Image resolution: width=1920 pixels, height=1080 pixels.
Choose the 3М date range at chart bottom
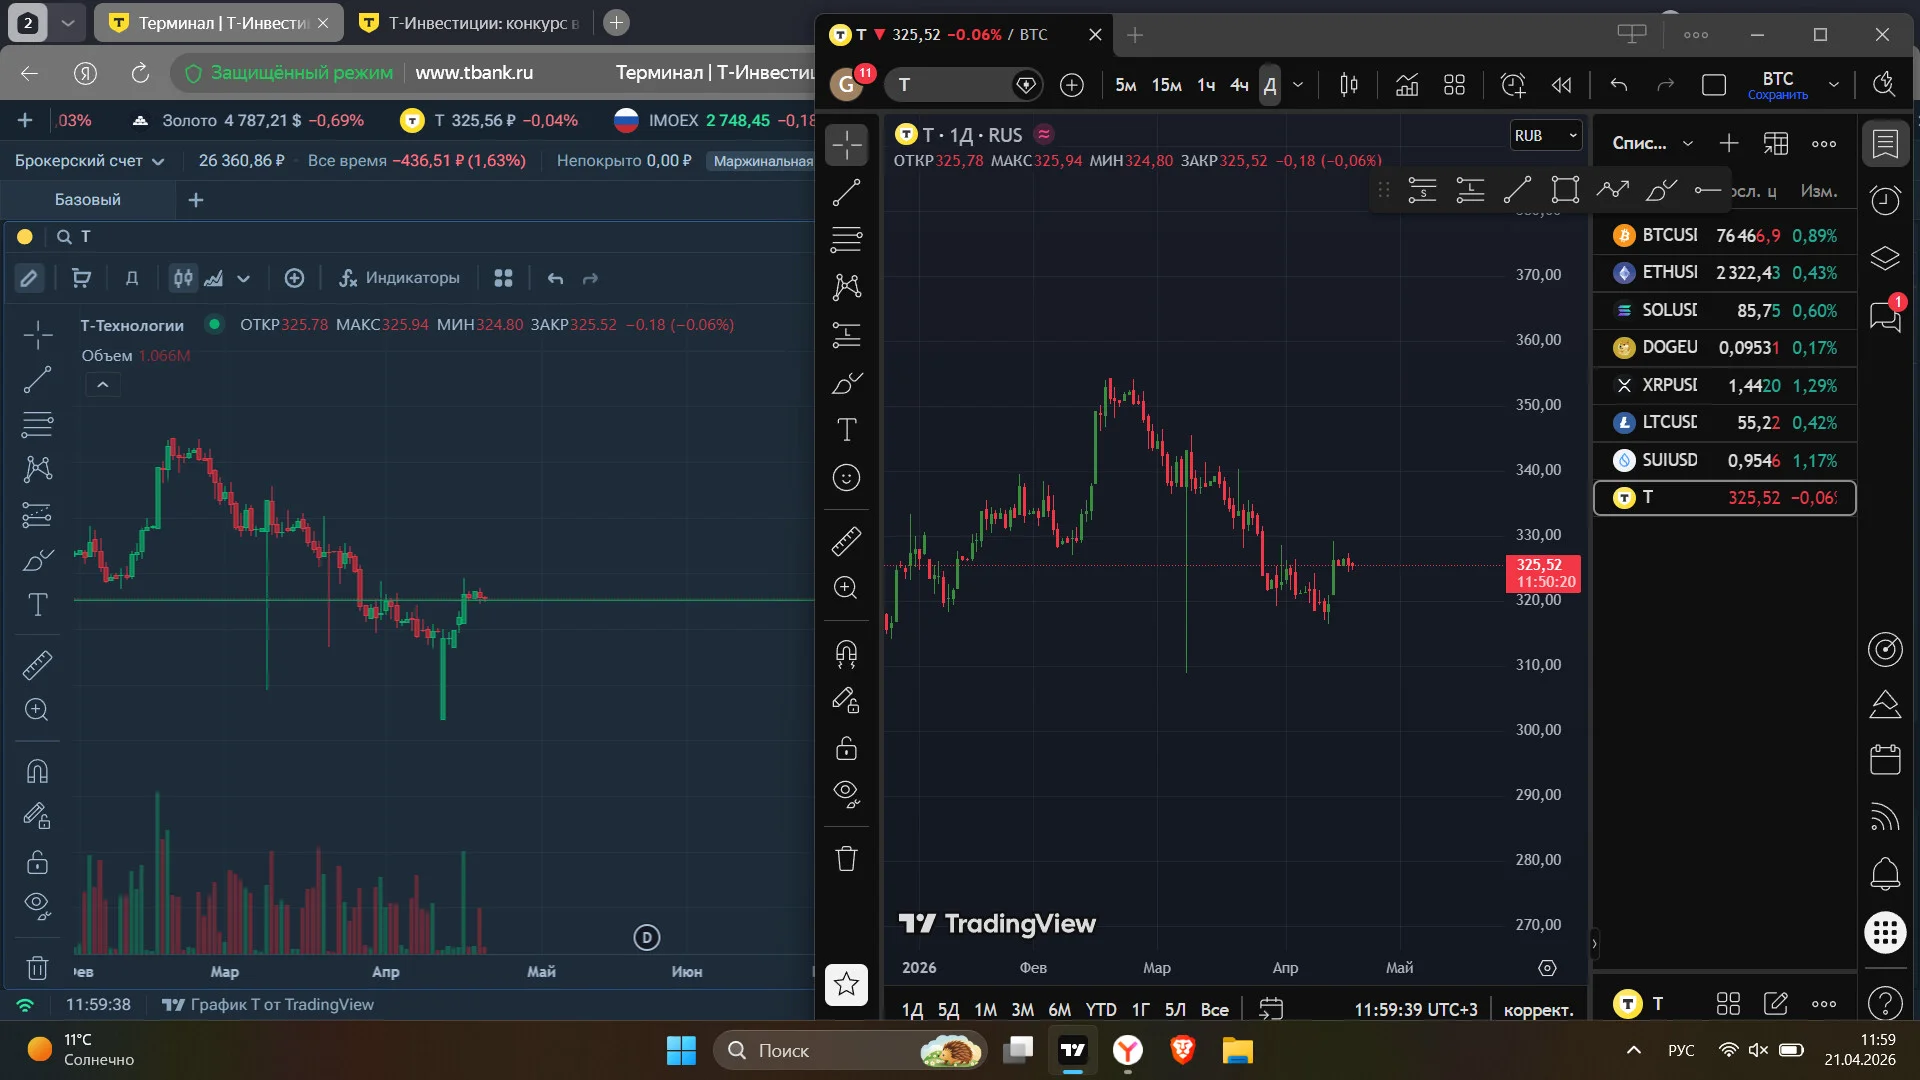1022,1010
